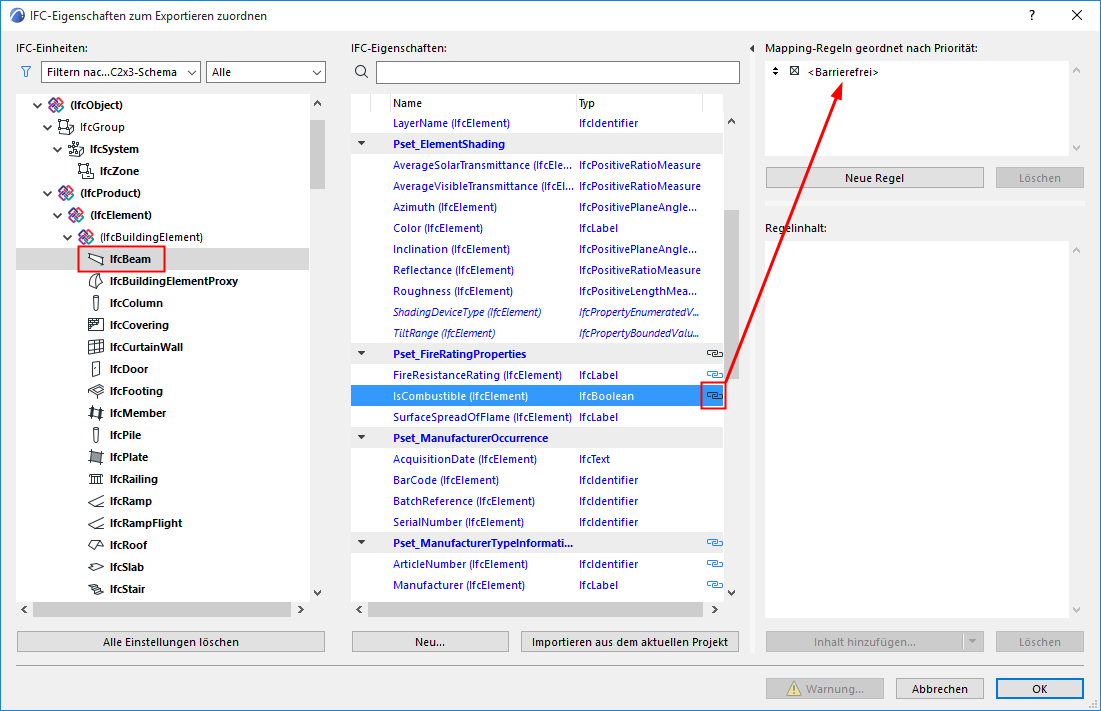Select the IfcDoor icon
This screenshot has width=1101, height=711.
(x=95, y=368)
